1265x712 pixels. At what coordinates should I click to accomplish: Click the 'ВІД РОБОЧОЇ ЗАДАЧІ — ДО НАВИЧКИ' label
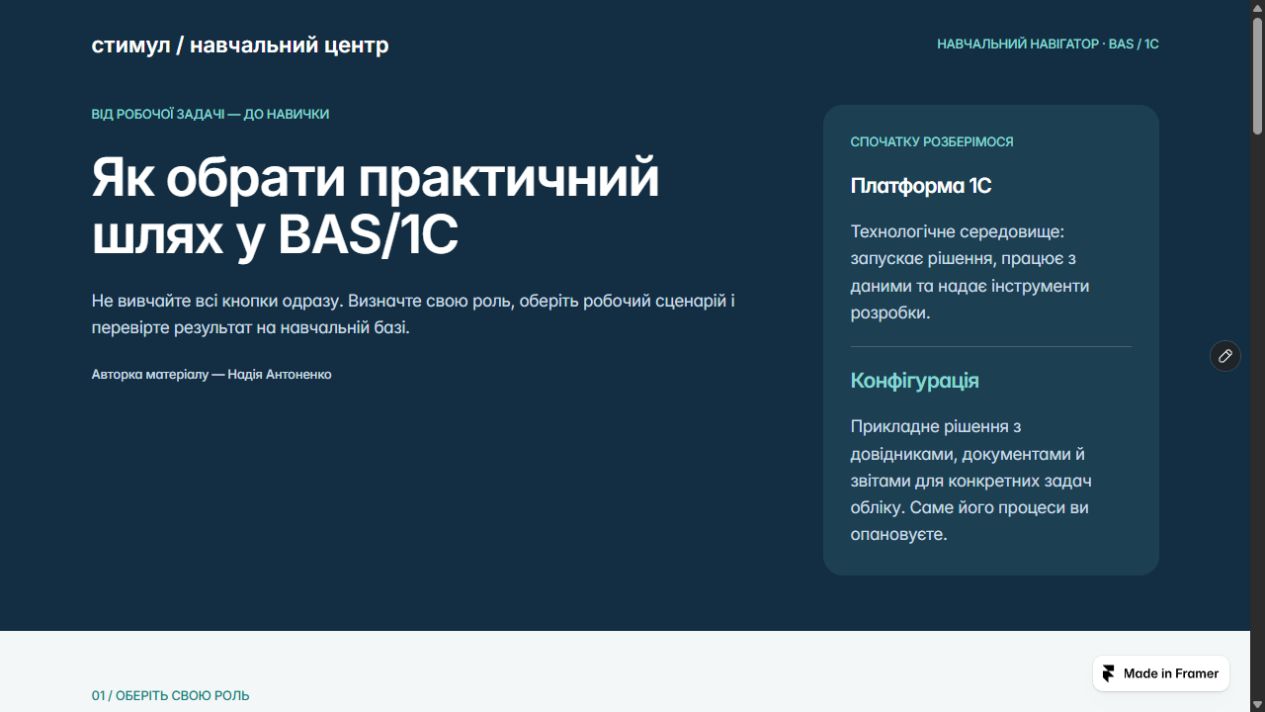210,114
